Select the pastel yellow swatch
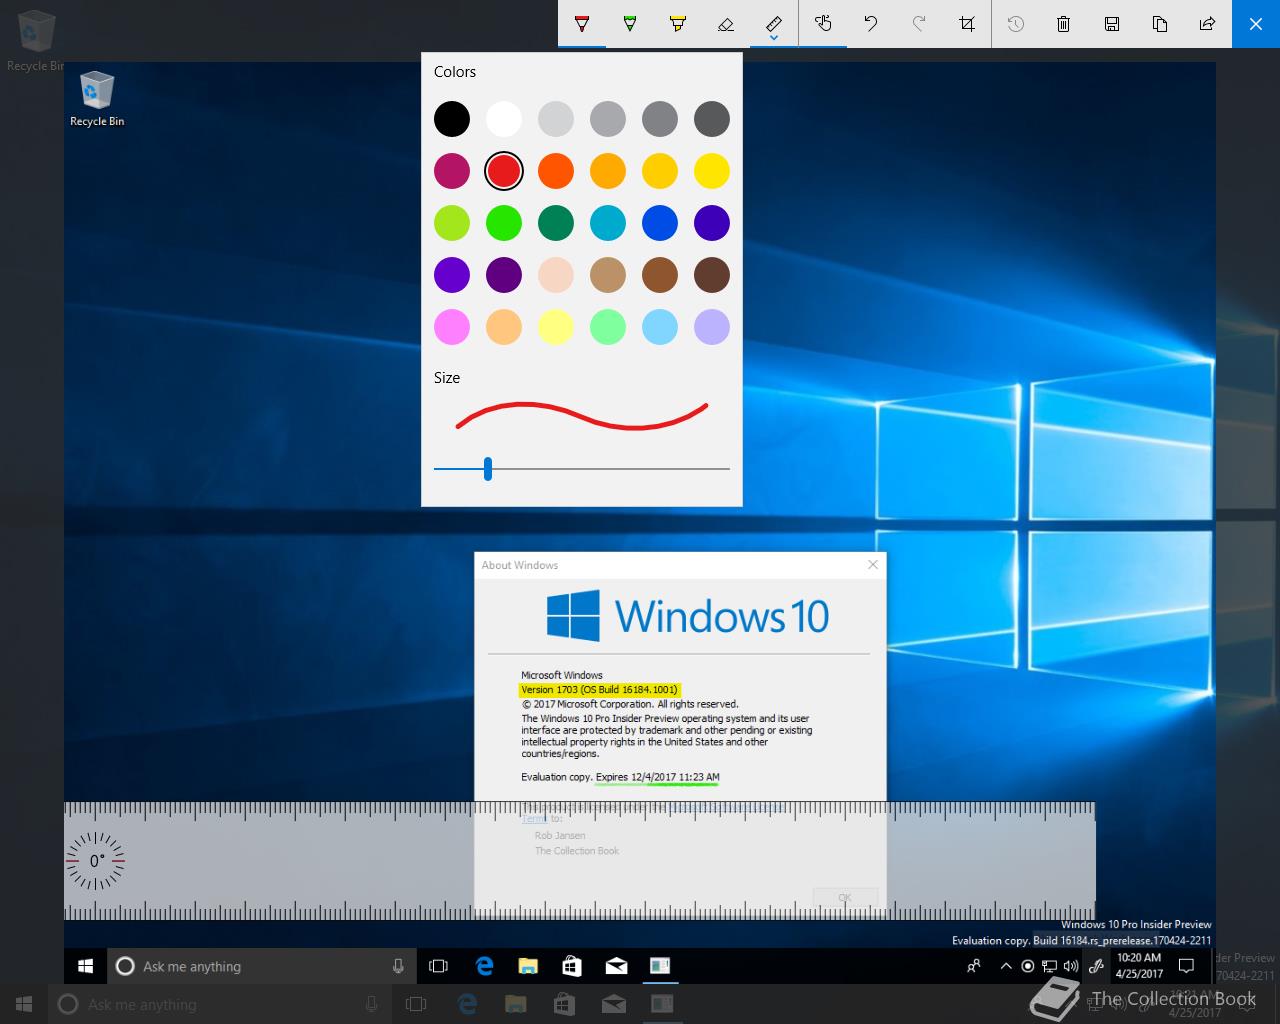This screenshot has height=1024, width=1280. point(556,327)
